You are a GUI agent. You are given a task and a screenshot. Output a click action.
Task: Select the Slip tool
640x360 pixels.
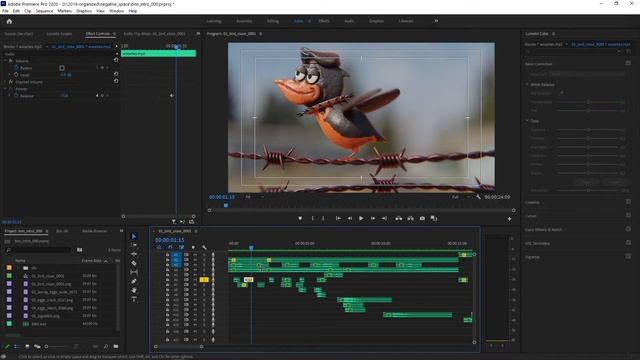pyautogui.click(x=134, y=272)
